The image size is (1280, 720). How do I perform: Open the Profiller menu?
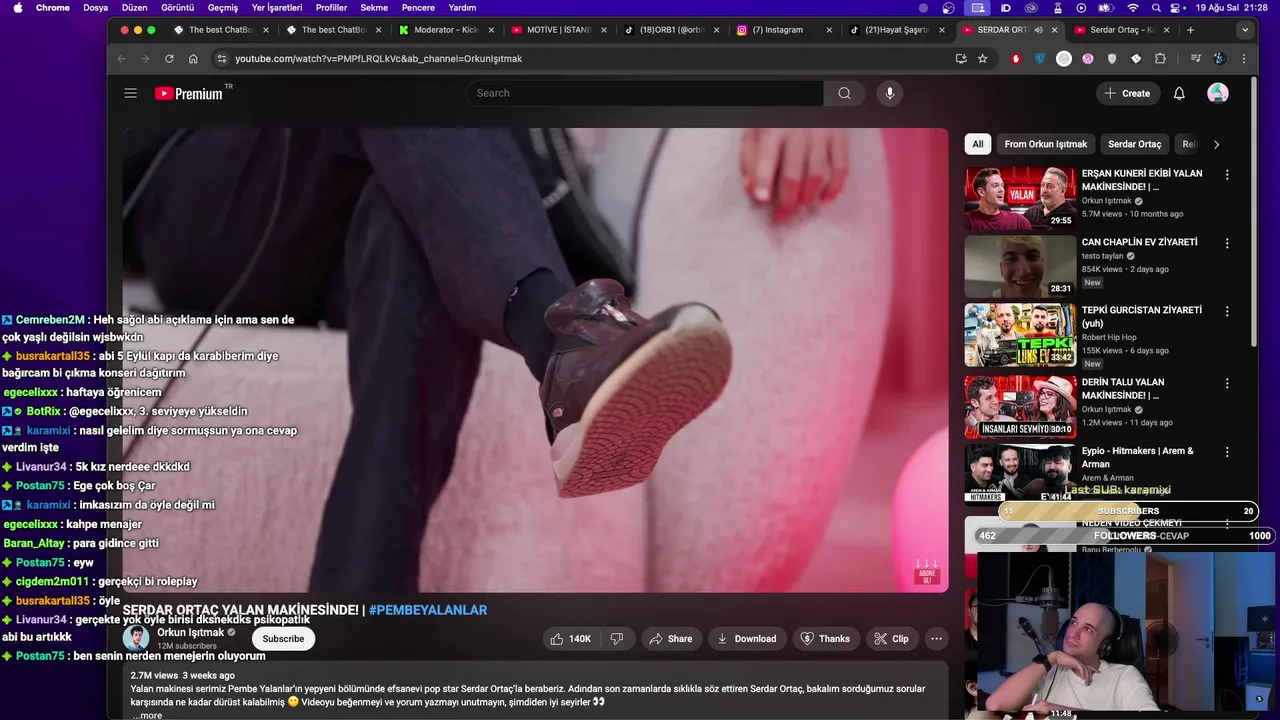pos(331,8)
